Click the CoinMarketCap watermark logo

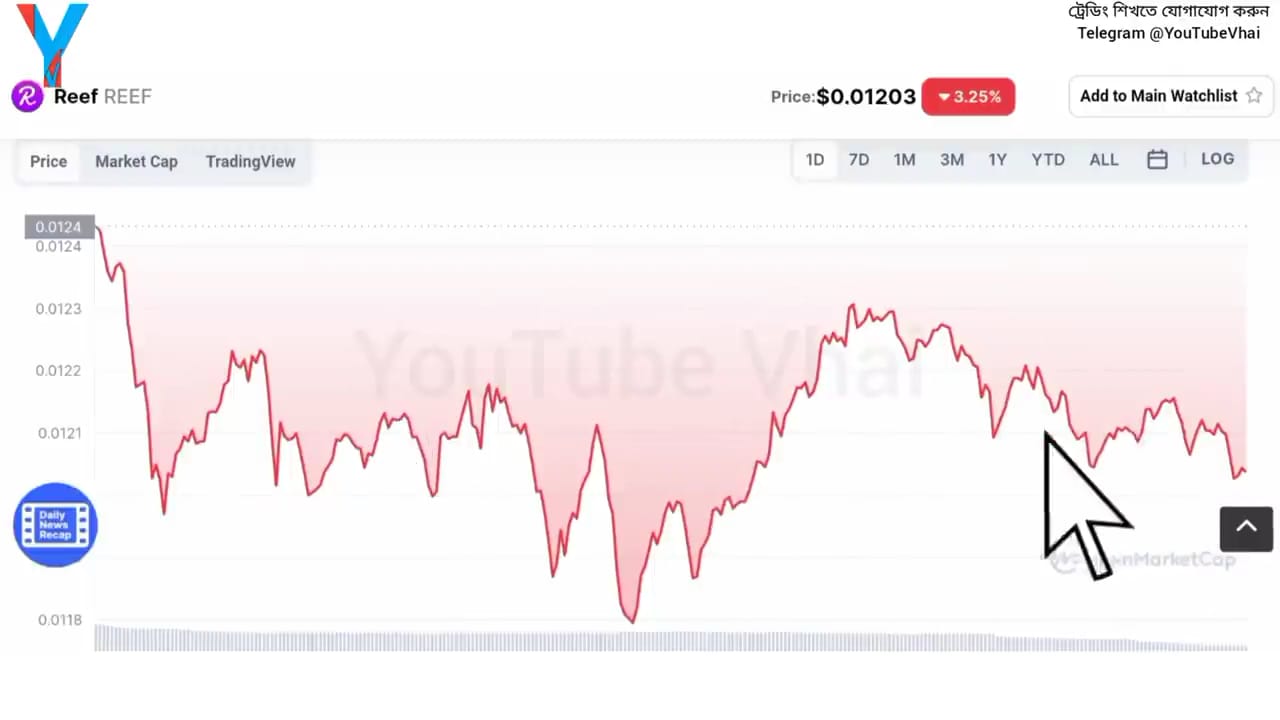(1142, 560)
